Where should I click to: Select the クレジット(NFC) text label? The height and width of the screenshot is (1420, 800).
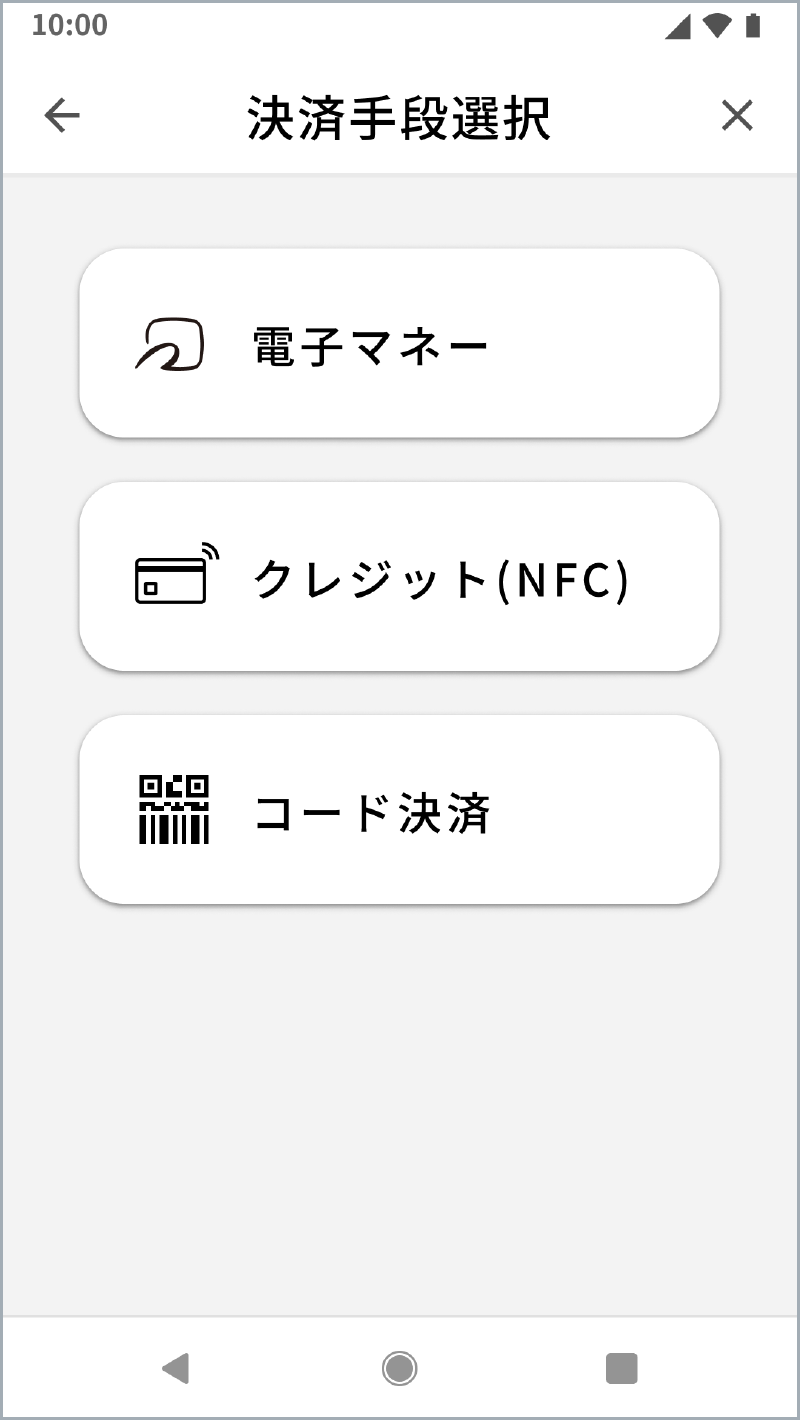pyautogui.click(x=441, y=579)
